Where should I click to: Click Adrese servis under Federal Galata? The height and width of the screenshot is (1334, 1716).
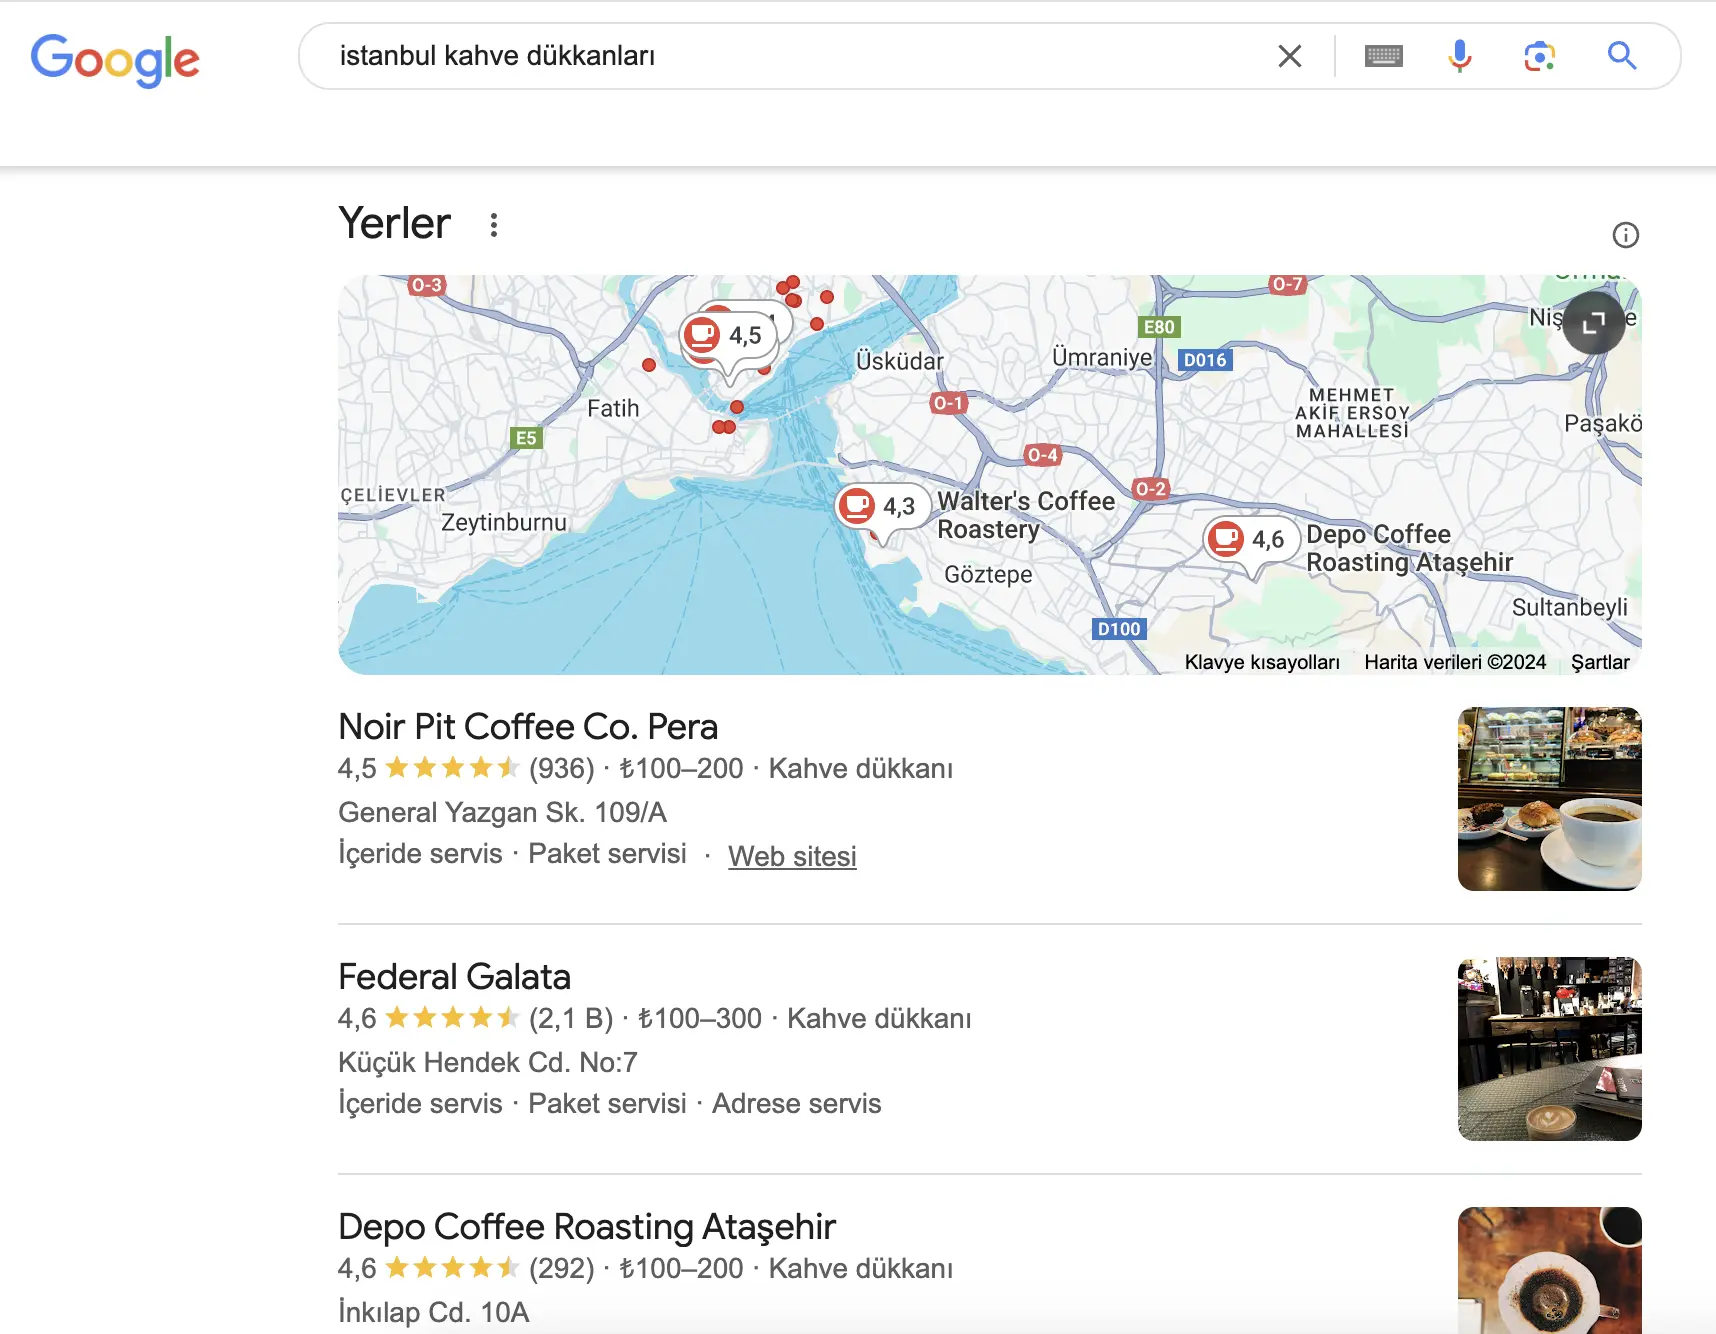pyautogui.click(x=797, y=1104)
